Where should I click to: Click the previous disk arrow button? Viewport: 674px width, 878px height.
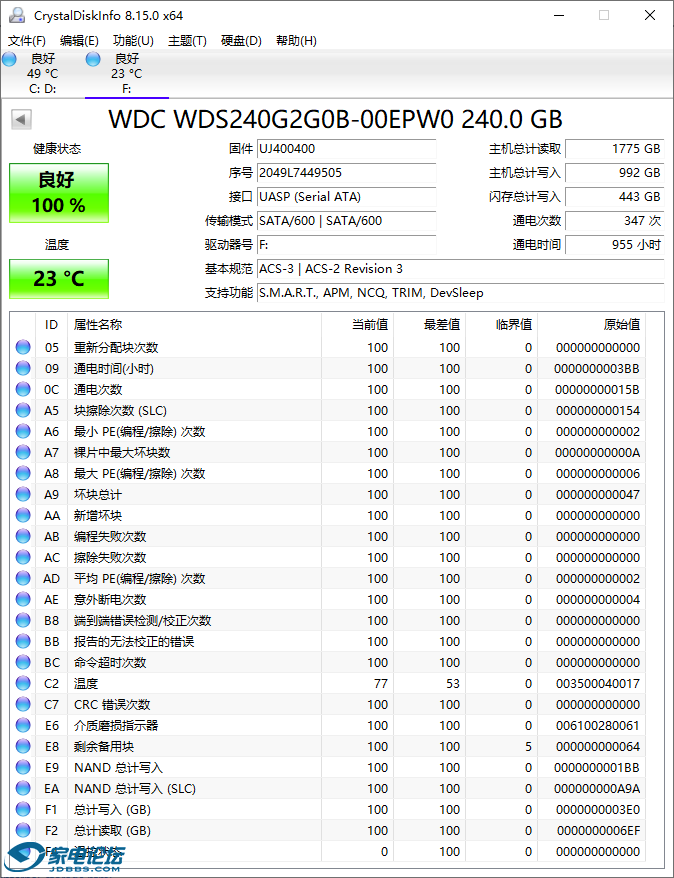21,119
